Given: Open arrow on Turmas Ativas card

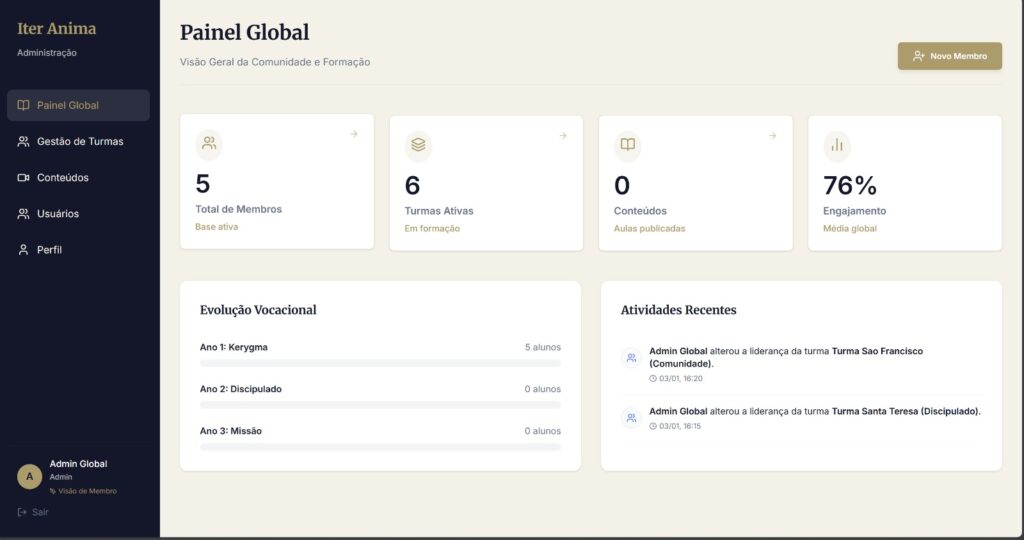Looking at the screenshot, I should pyautogui.click(x=563, y=135).
